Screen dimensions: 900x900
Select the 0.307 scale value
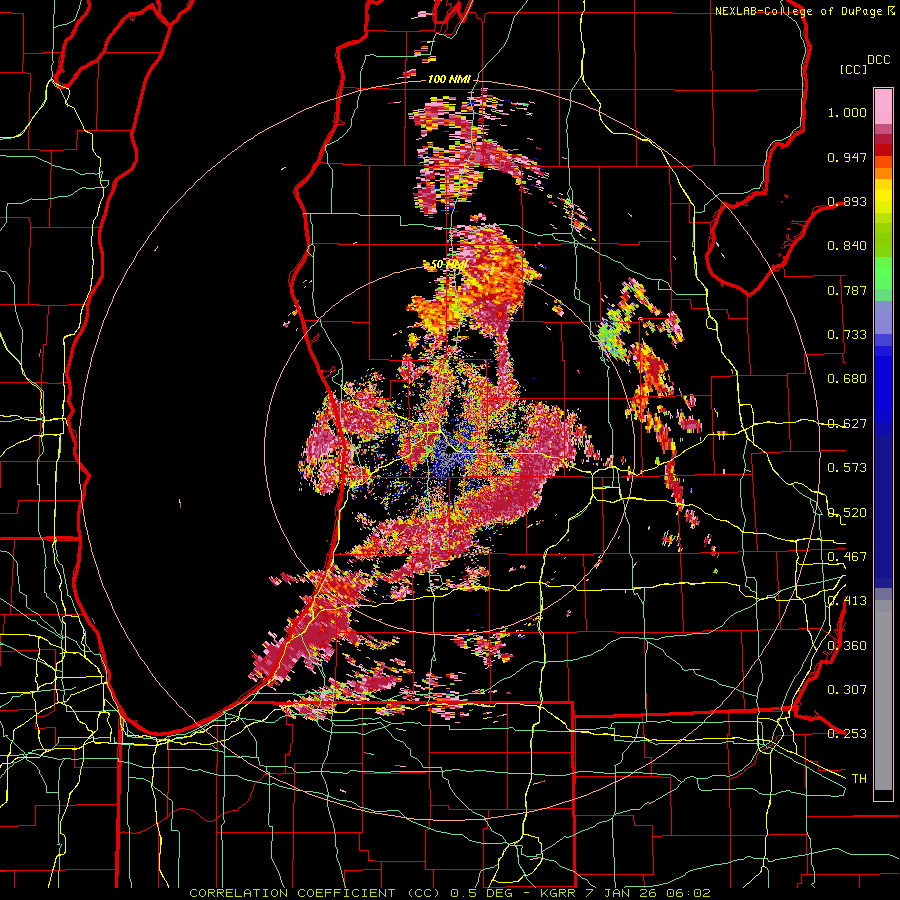847,689
